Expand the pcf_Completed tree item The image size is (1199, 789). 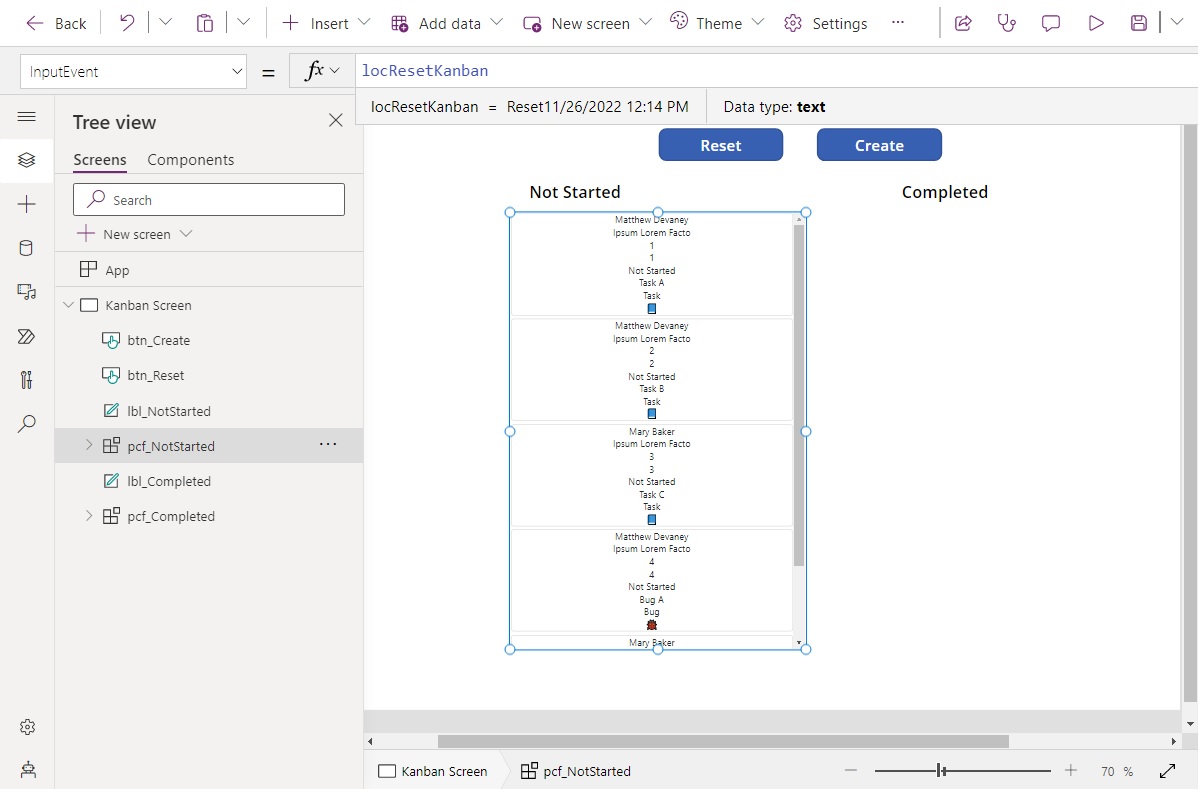(88, 516)
